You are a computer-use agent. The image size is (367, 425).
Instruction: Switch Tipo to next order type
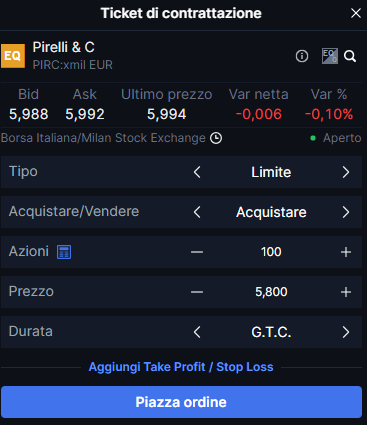click(x=346, y=172)
